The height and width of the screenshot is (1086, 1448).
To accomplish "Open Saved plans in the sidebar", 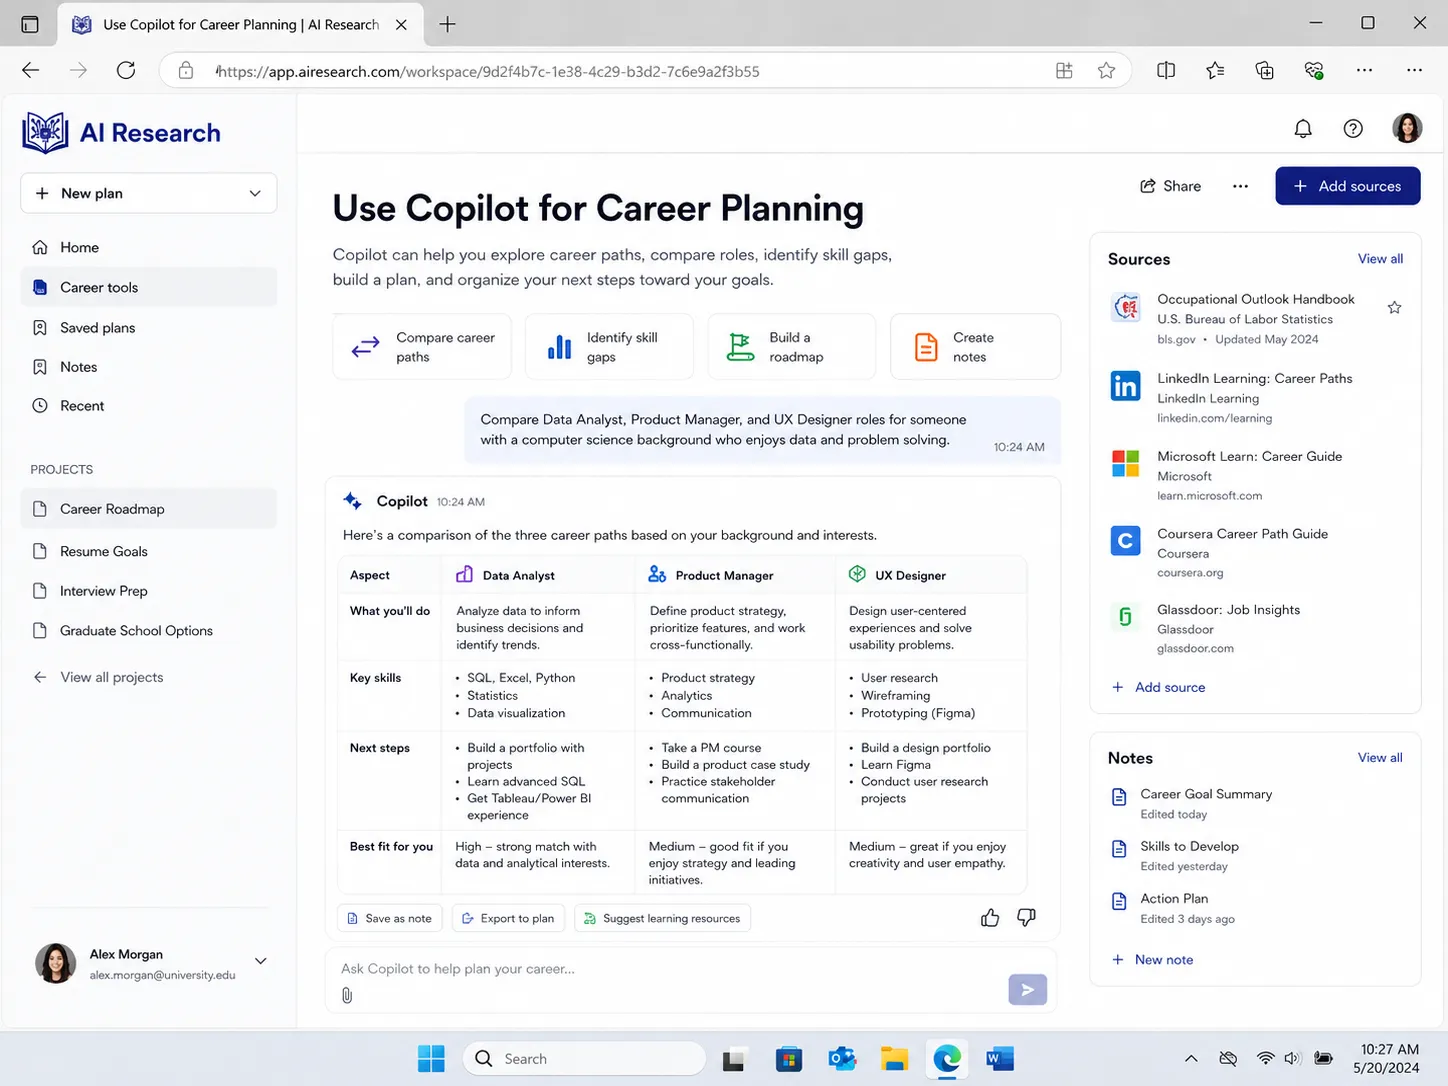I will (148, 327).
